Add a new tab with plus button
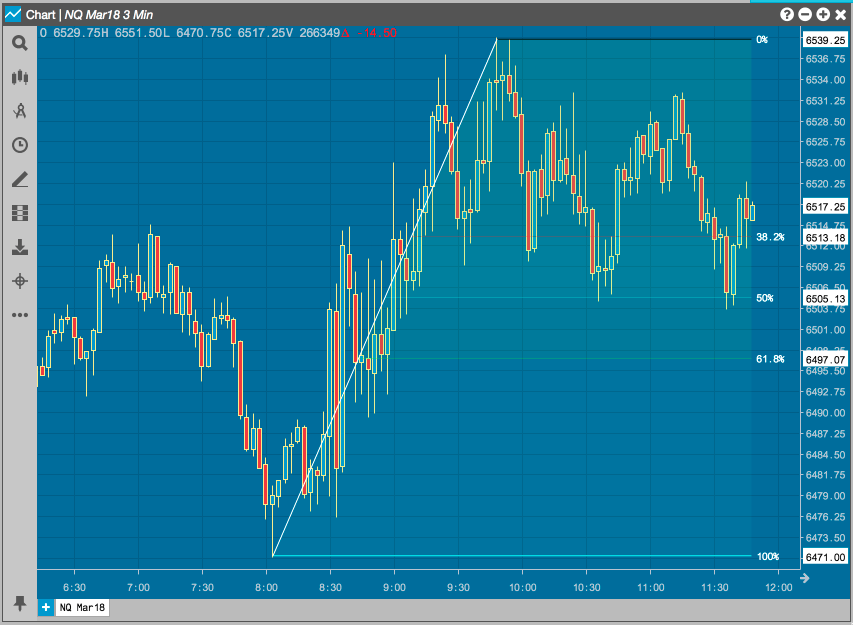Viewport: 853px width, 625px height. (46, 608)
